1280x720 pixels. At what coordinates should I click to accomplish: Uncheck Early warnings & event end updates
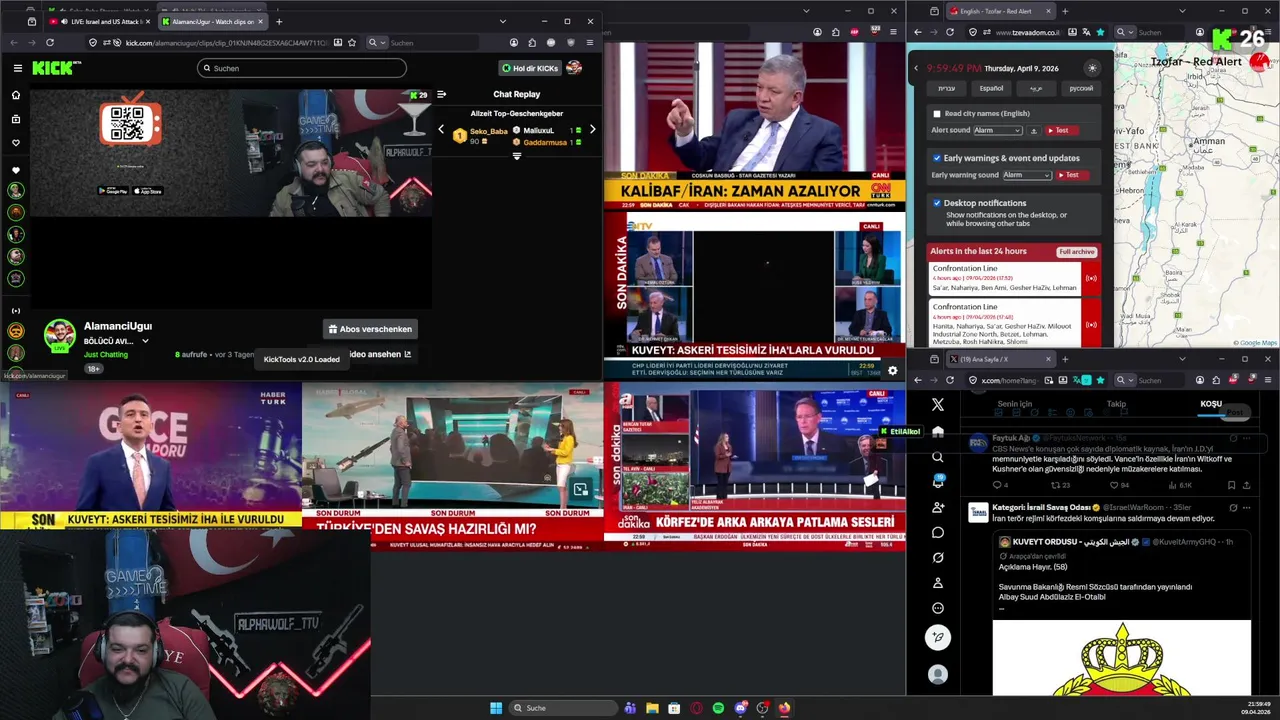pos(937,158)
